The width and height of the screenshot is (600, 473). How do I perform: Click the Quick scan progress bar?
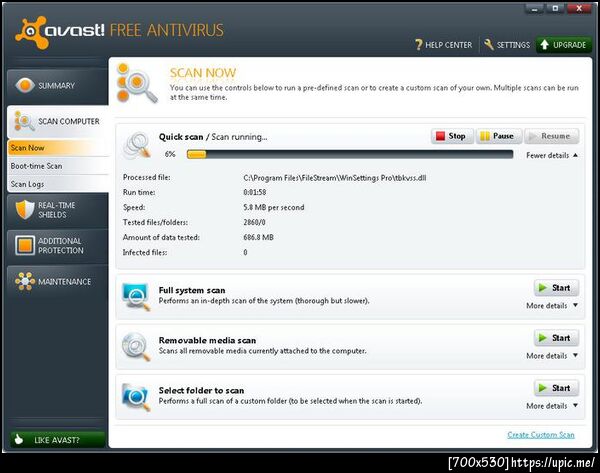(350, 154)
